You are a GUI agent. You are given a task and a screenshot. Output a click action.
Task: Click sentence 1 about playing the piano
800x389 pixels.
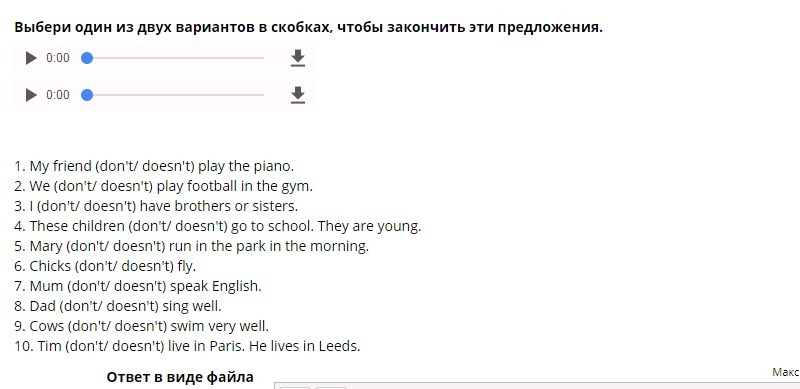point(154,166)
